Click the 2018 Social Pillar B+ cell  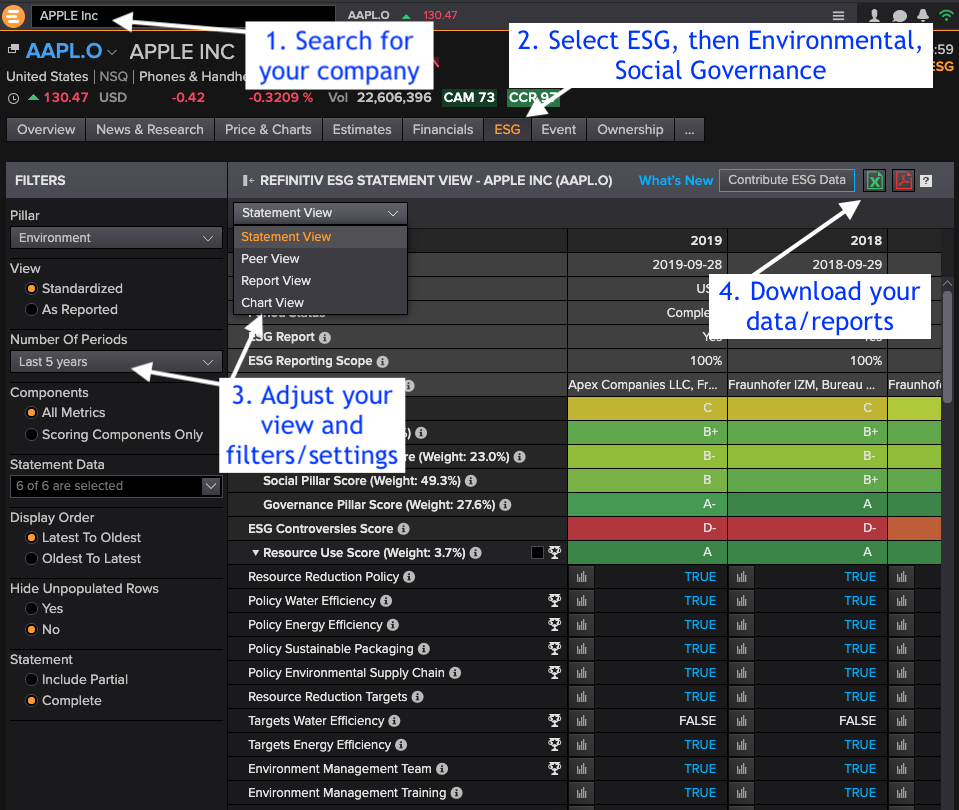coord(807,481)
